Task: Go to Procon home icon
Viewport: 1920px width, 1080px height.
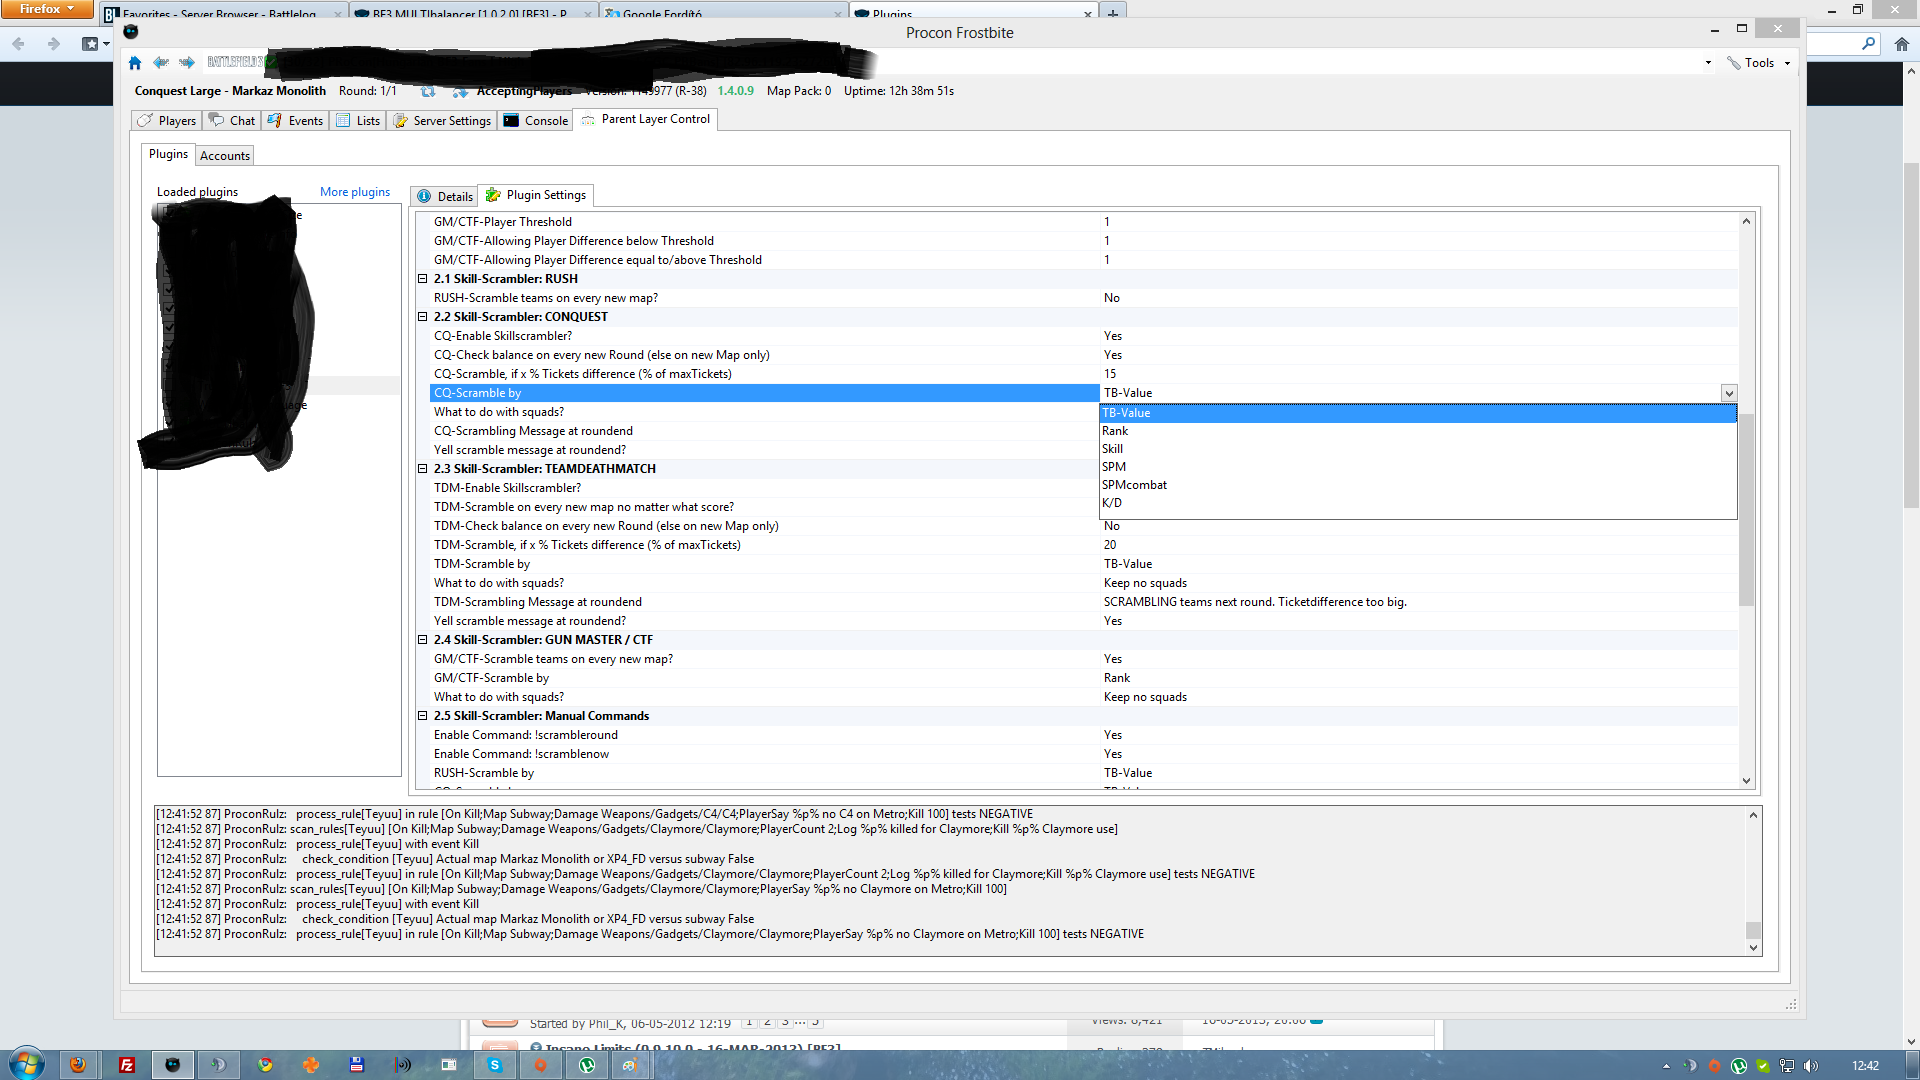Action: (x=135, y=63)
